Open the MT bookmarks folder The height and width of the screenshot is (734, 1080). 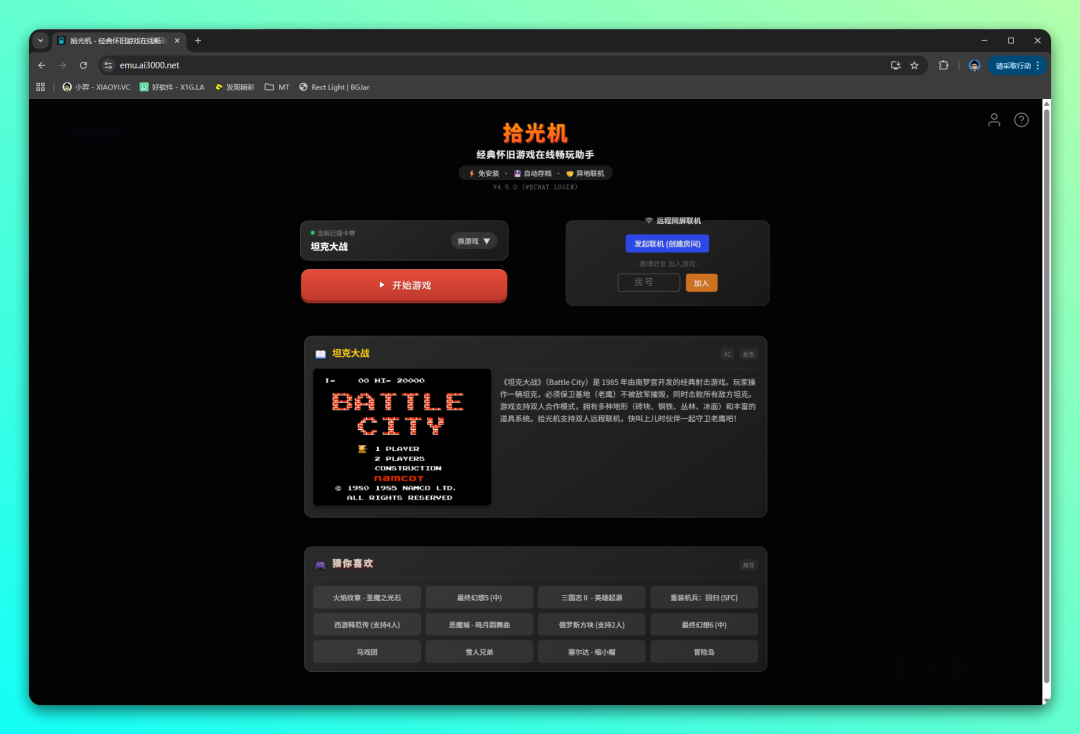pyautogui.click(x=277, y=87)
